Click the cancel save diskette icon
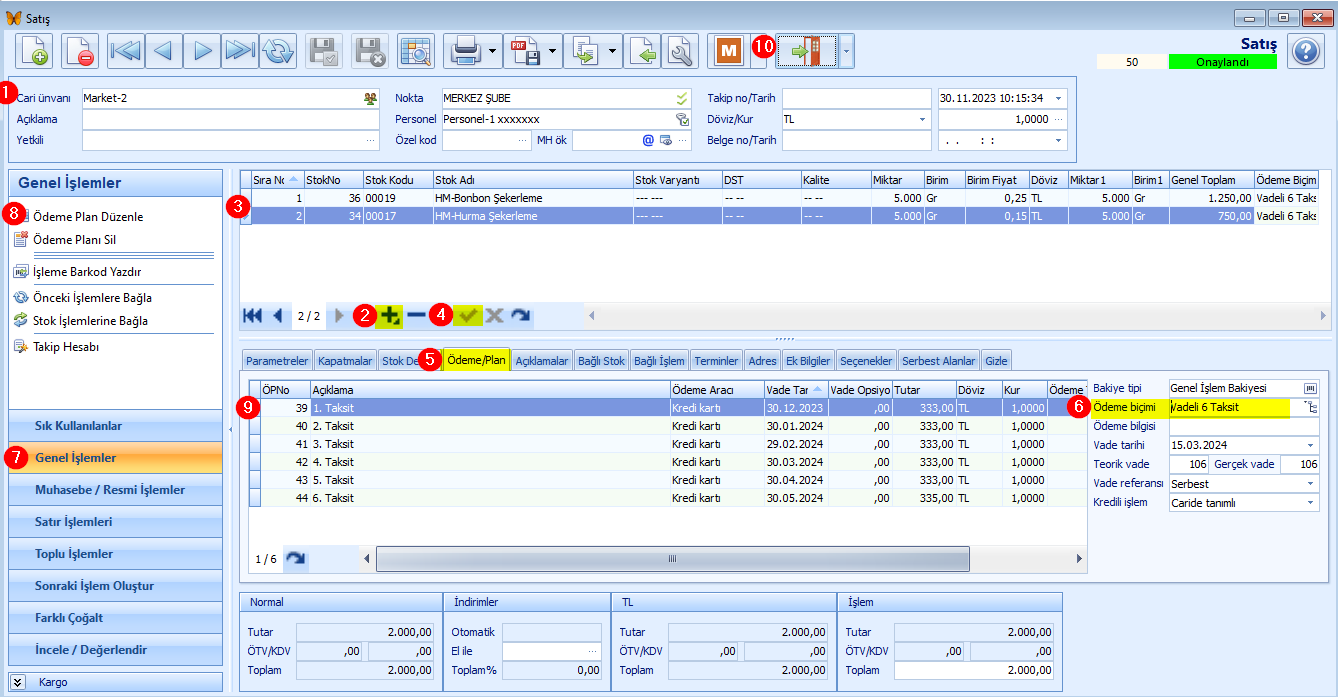This screenshot has width=1338, height=697. [x=370, y=50]
